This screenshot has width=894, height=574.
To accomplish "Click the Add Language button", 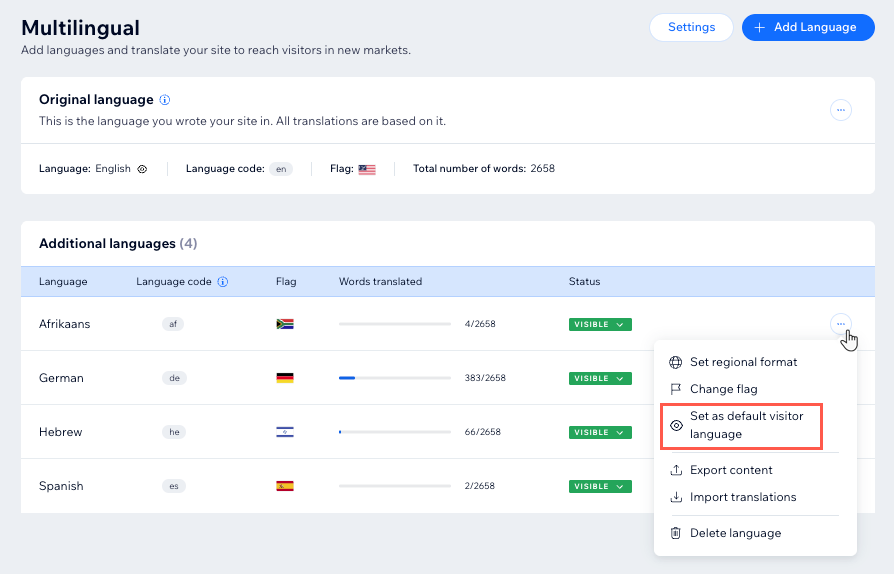I will pos(808,27).
